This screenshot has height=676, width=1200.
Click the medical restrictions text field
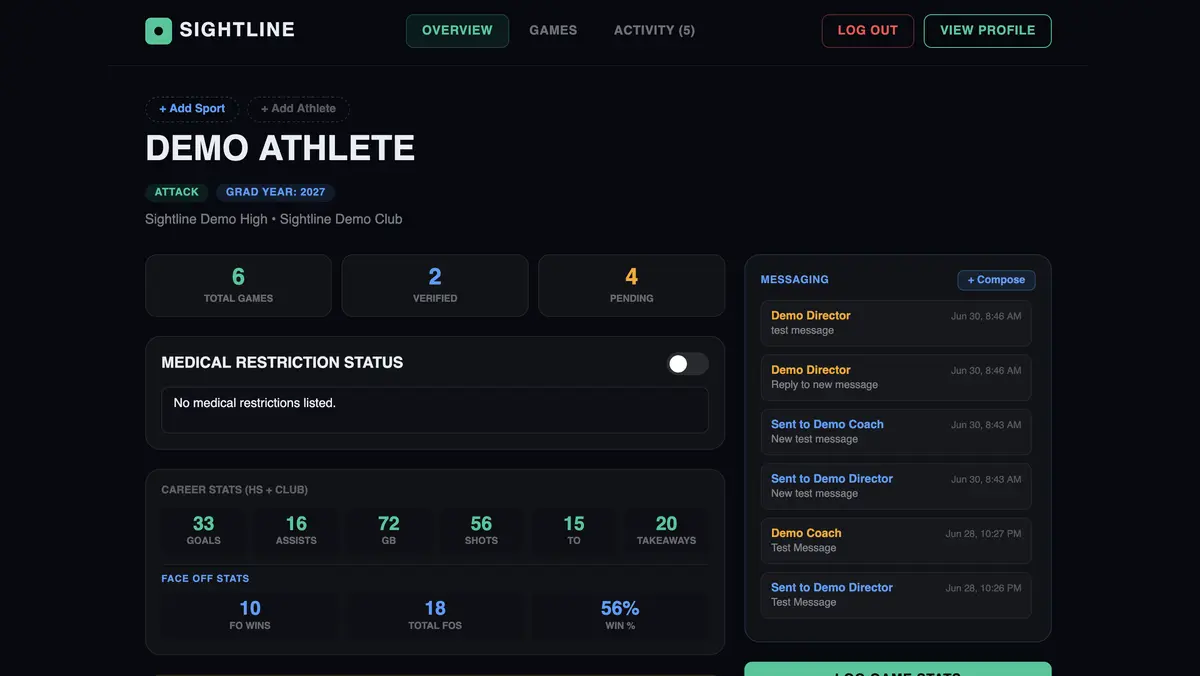[435, 410]
